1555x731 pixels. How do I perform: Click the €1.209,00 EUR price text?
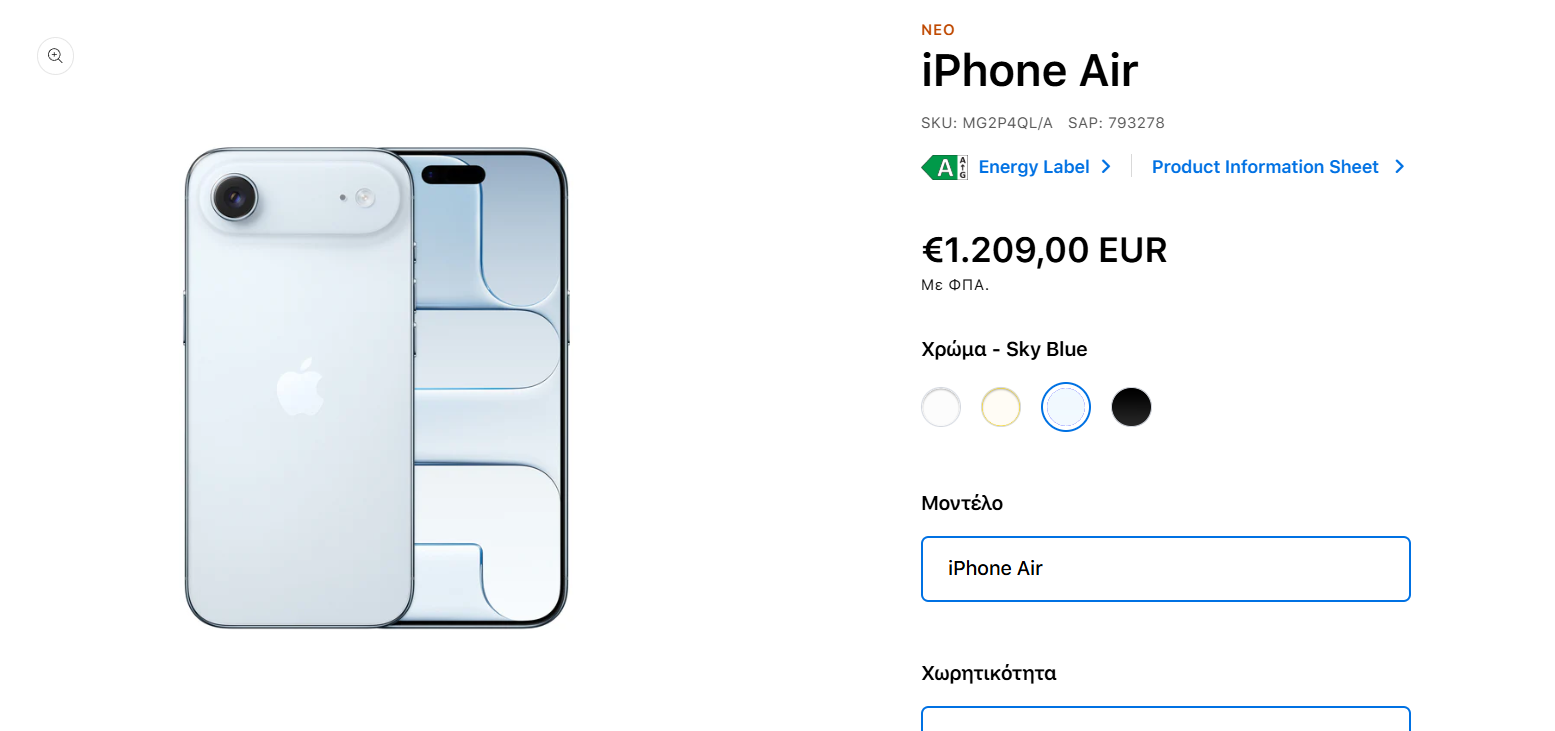click(x=1044, y=250)
